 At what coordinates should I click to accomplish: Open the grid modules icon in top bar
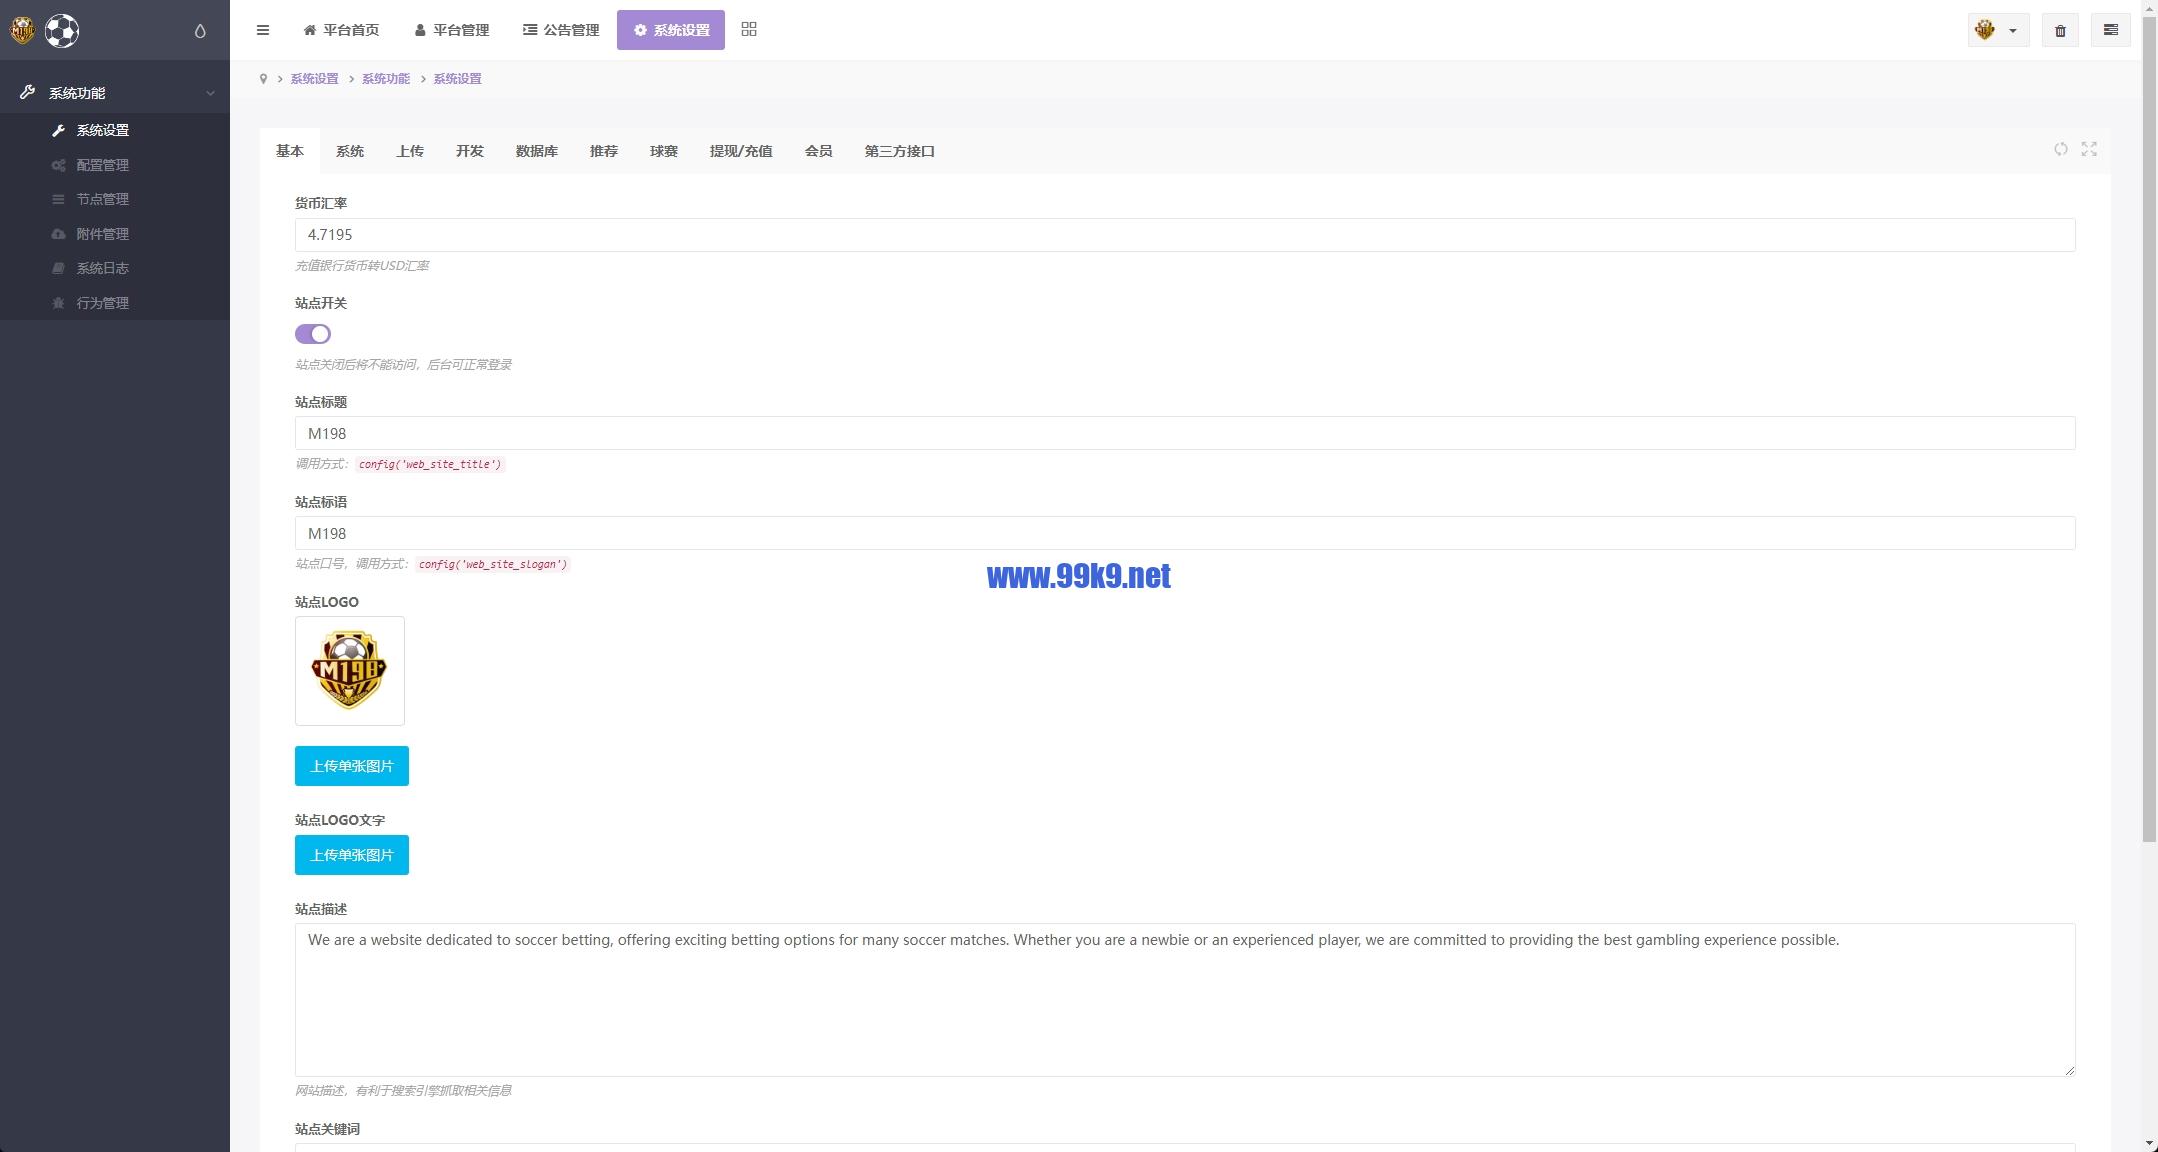[749, 29]
